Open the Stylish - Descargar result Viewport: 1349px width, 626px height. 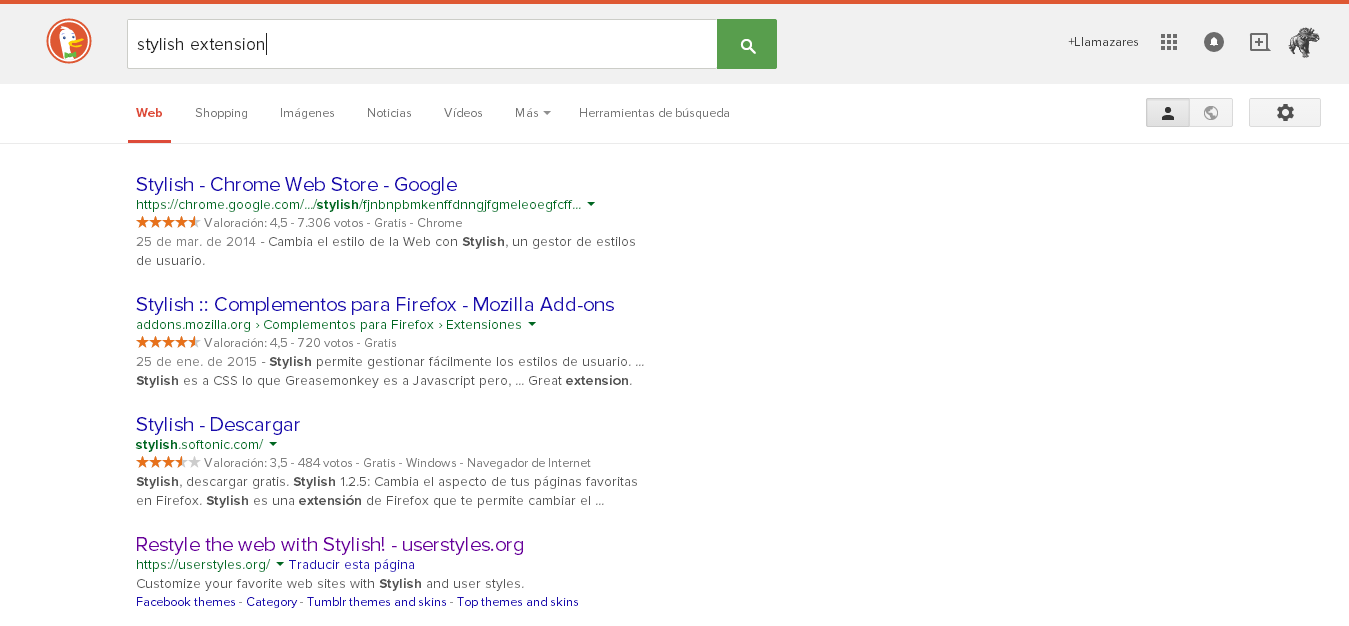[x=218, y=424]
